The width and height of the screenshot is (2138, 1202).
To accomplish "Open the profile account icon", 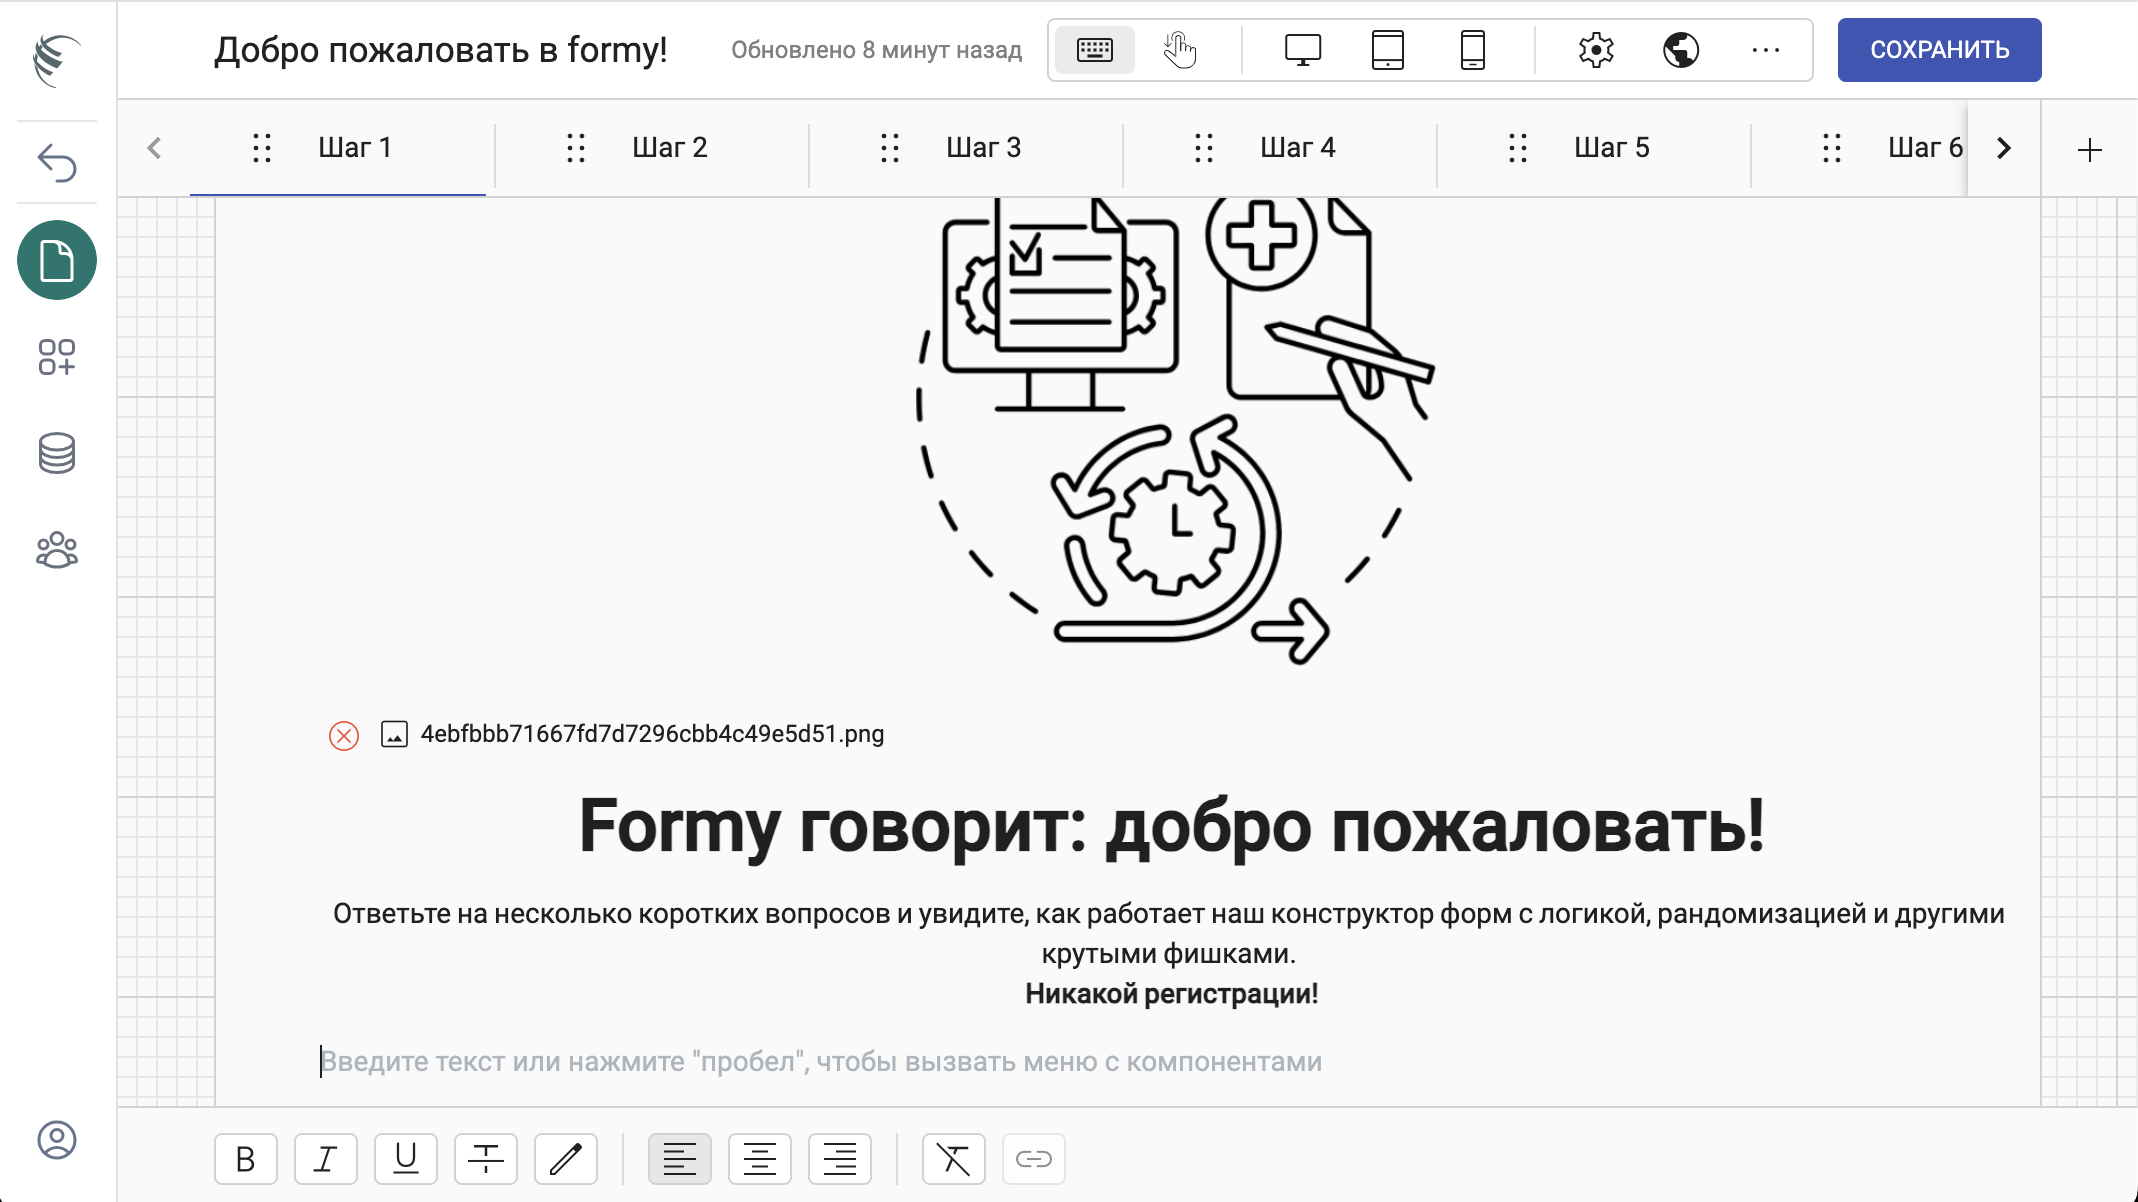I will click(x=57, y=1140).
